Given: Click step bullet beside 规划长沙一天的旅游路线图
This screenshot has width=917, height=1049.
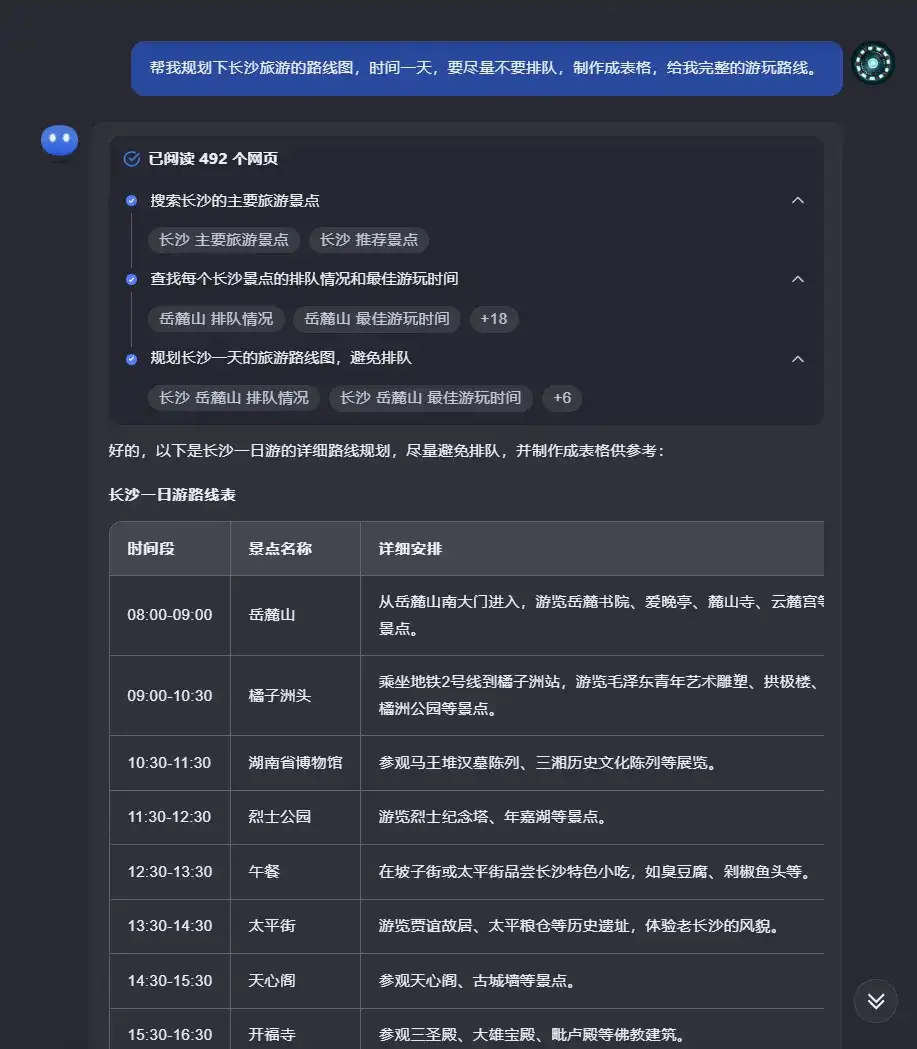Looking at the screenshot, I should [132, 359].
